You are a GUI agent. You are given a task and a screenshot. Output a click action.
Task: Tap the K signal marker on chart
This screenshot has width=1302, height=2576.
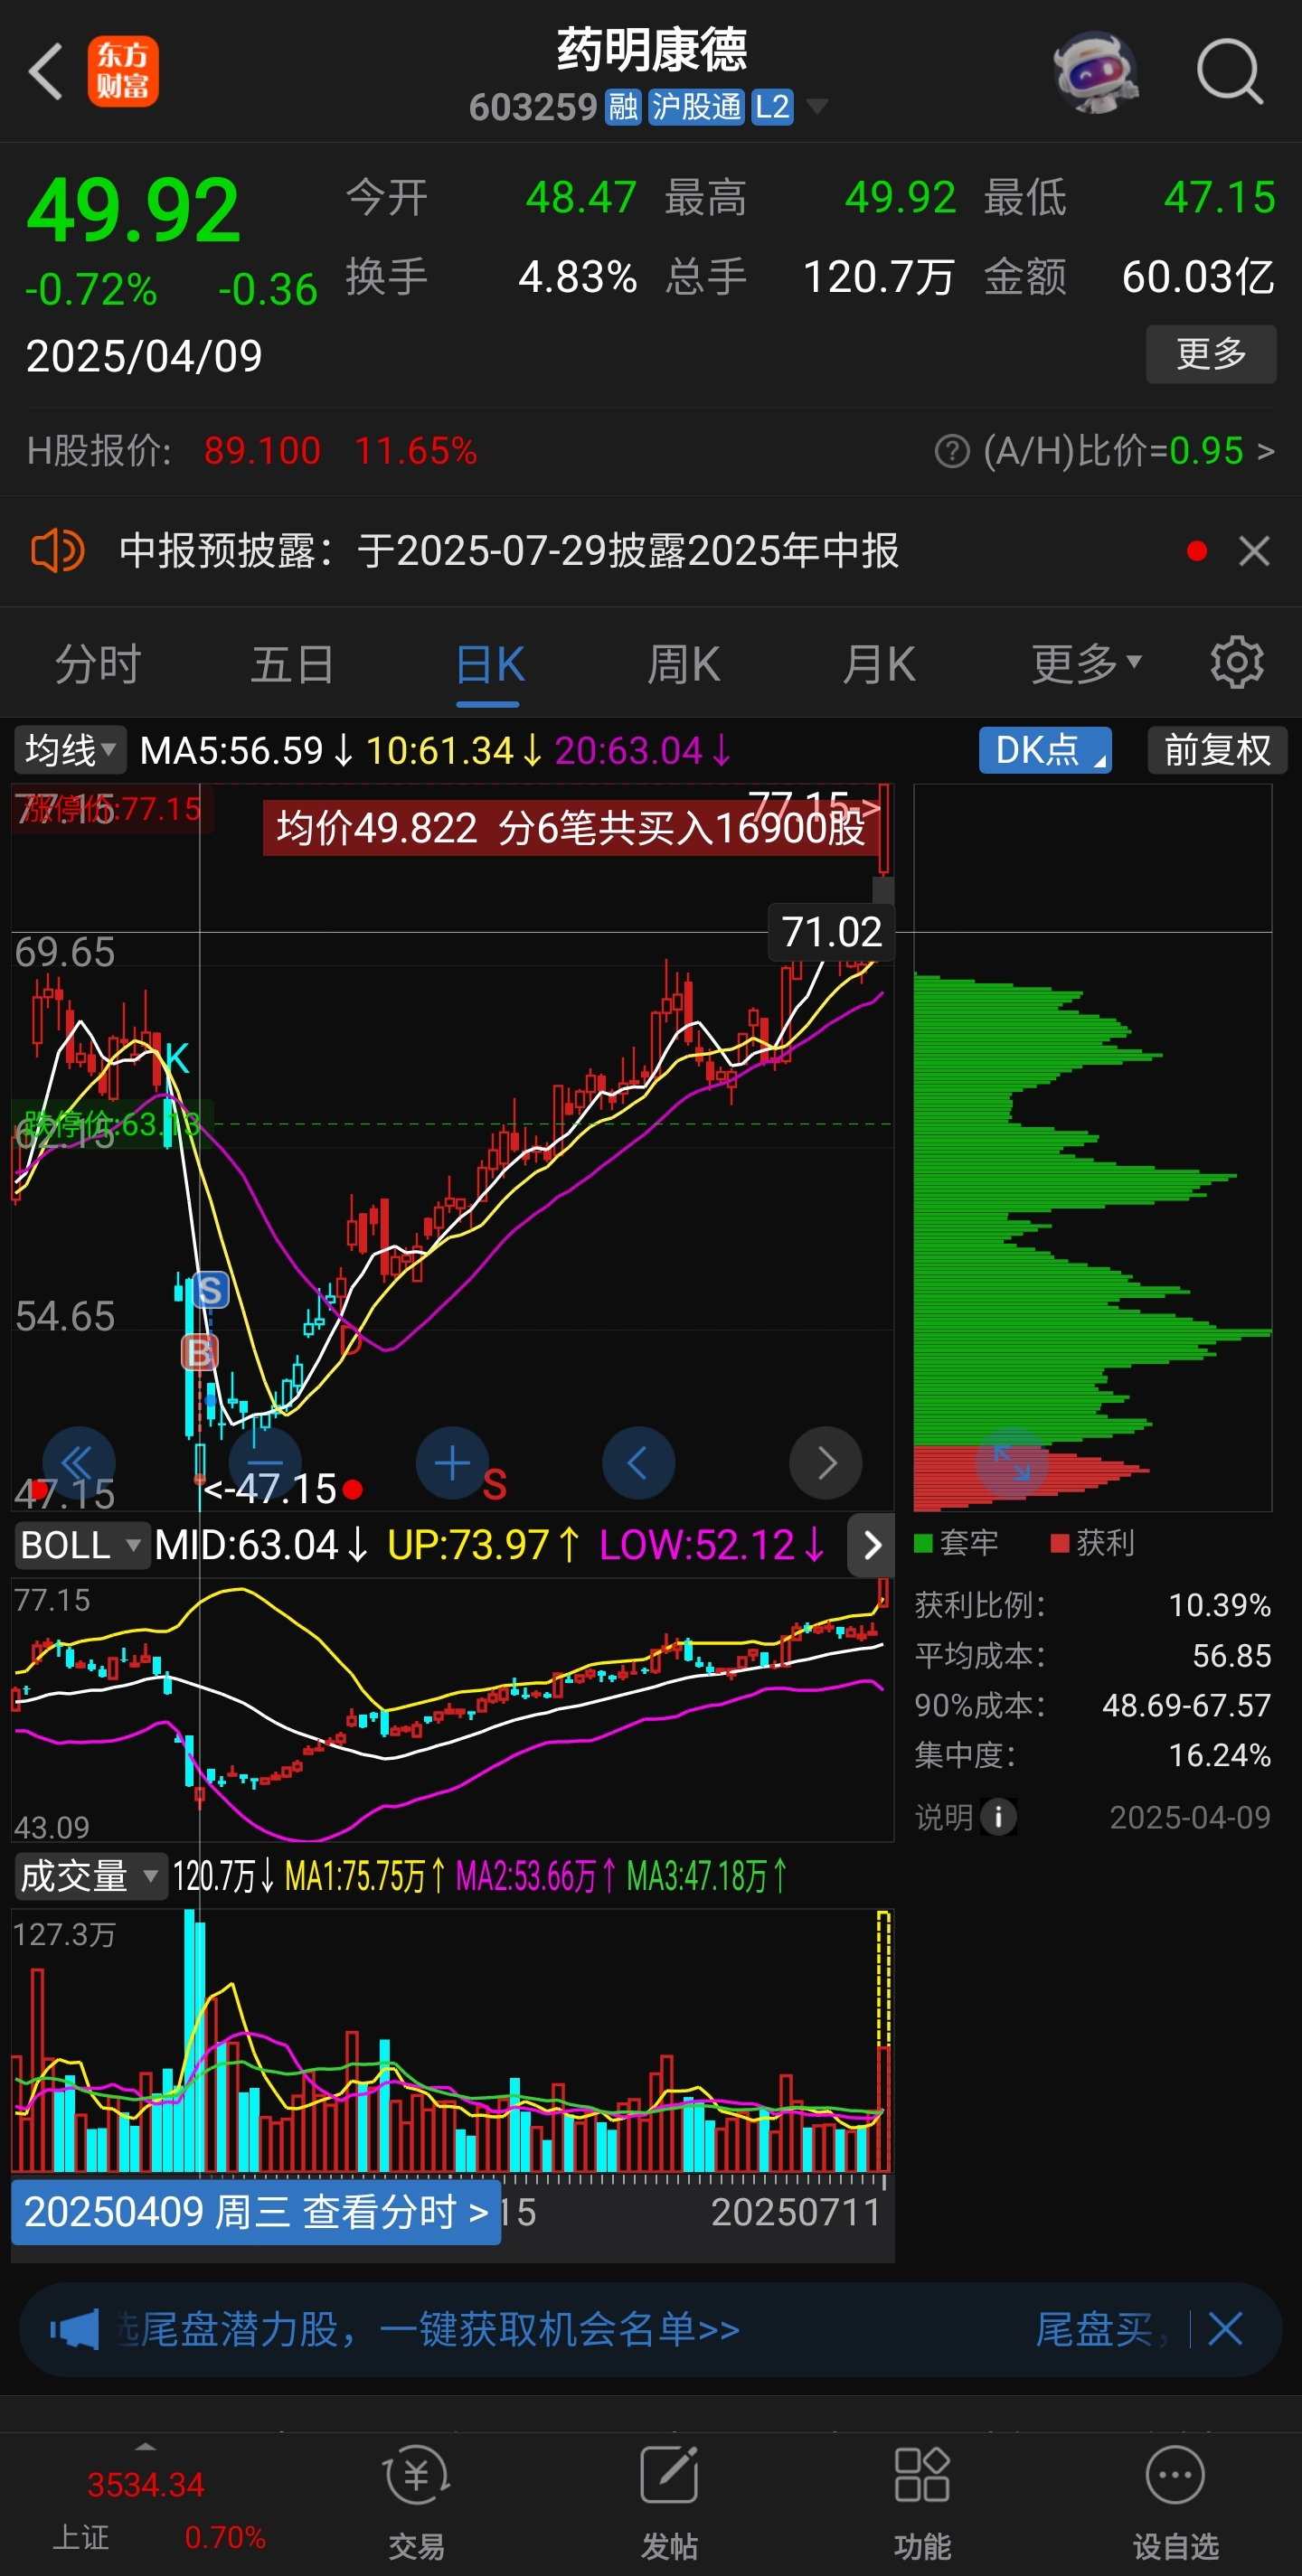click(x=176, y=1057)
